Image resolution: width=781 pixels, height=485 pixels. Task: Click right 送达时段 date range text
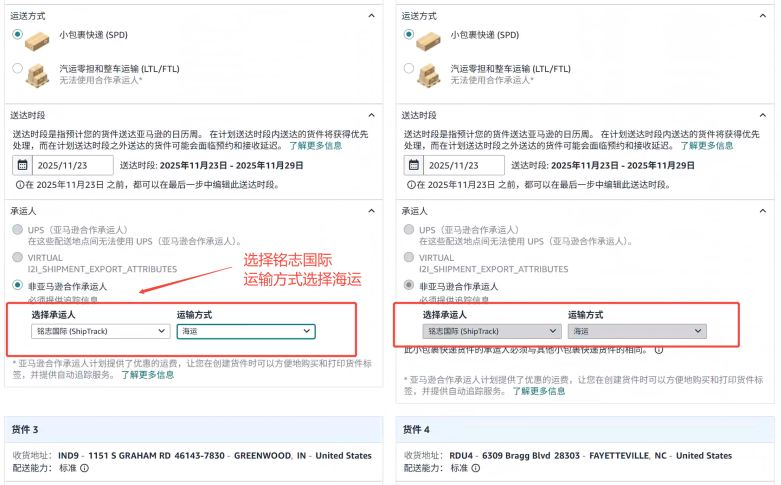coord(623,165)
